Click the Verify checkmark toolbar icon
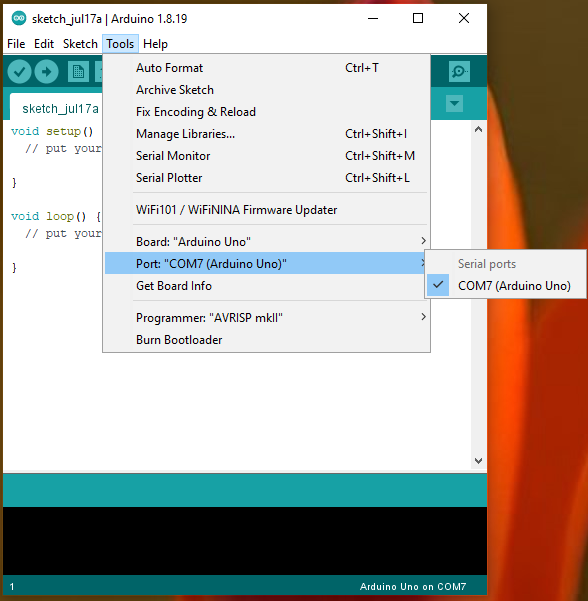 pyautogui.click(x=19, y=72)
